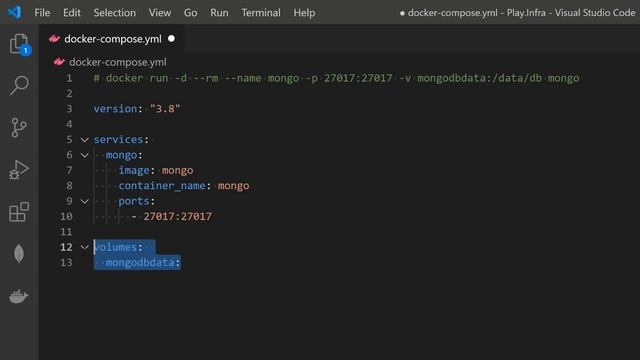Open the Terminal menu
Image resolution: width=640 pixels, height=360 pixels.
pos(261,13)
